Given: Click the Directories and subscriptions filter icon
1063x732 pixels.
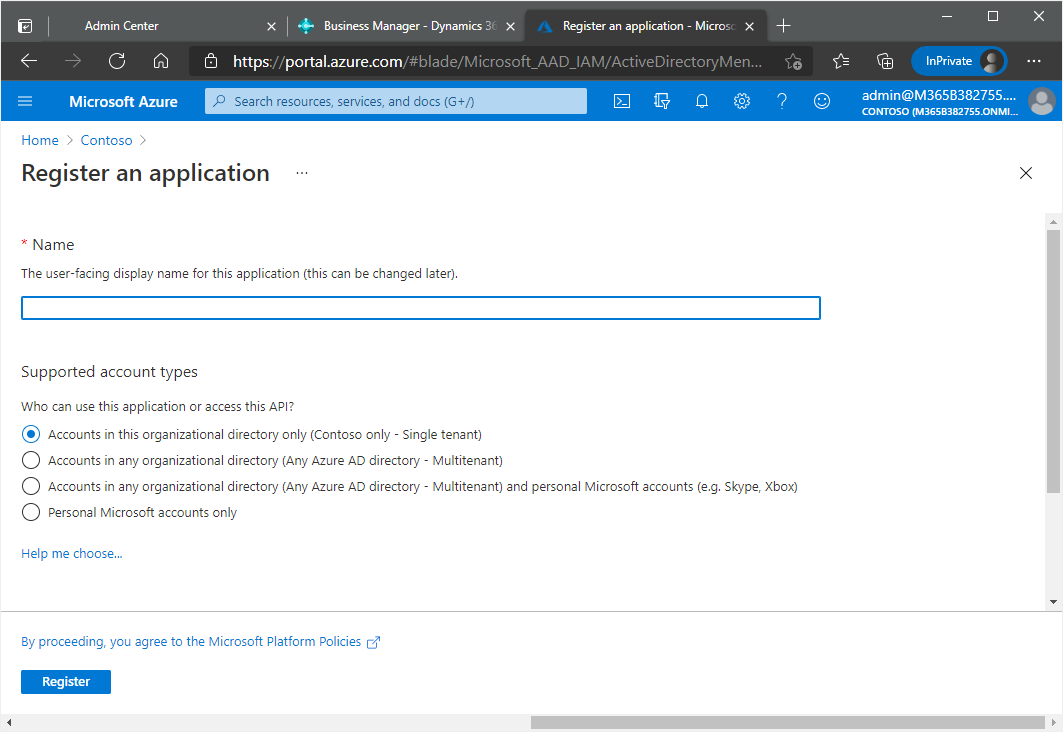Looking at the screenshot, I should pyautogui.click(x=662, y=101).
